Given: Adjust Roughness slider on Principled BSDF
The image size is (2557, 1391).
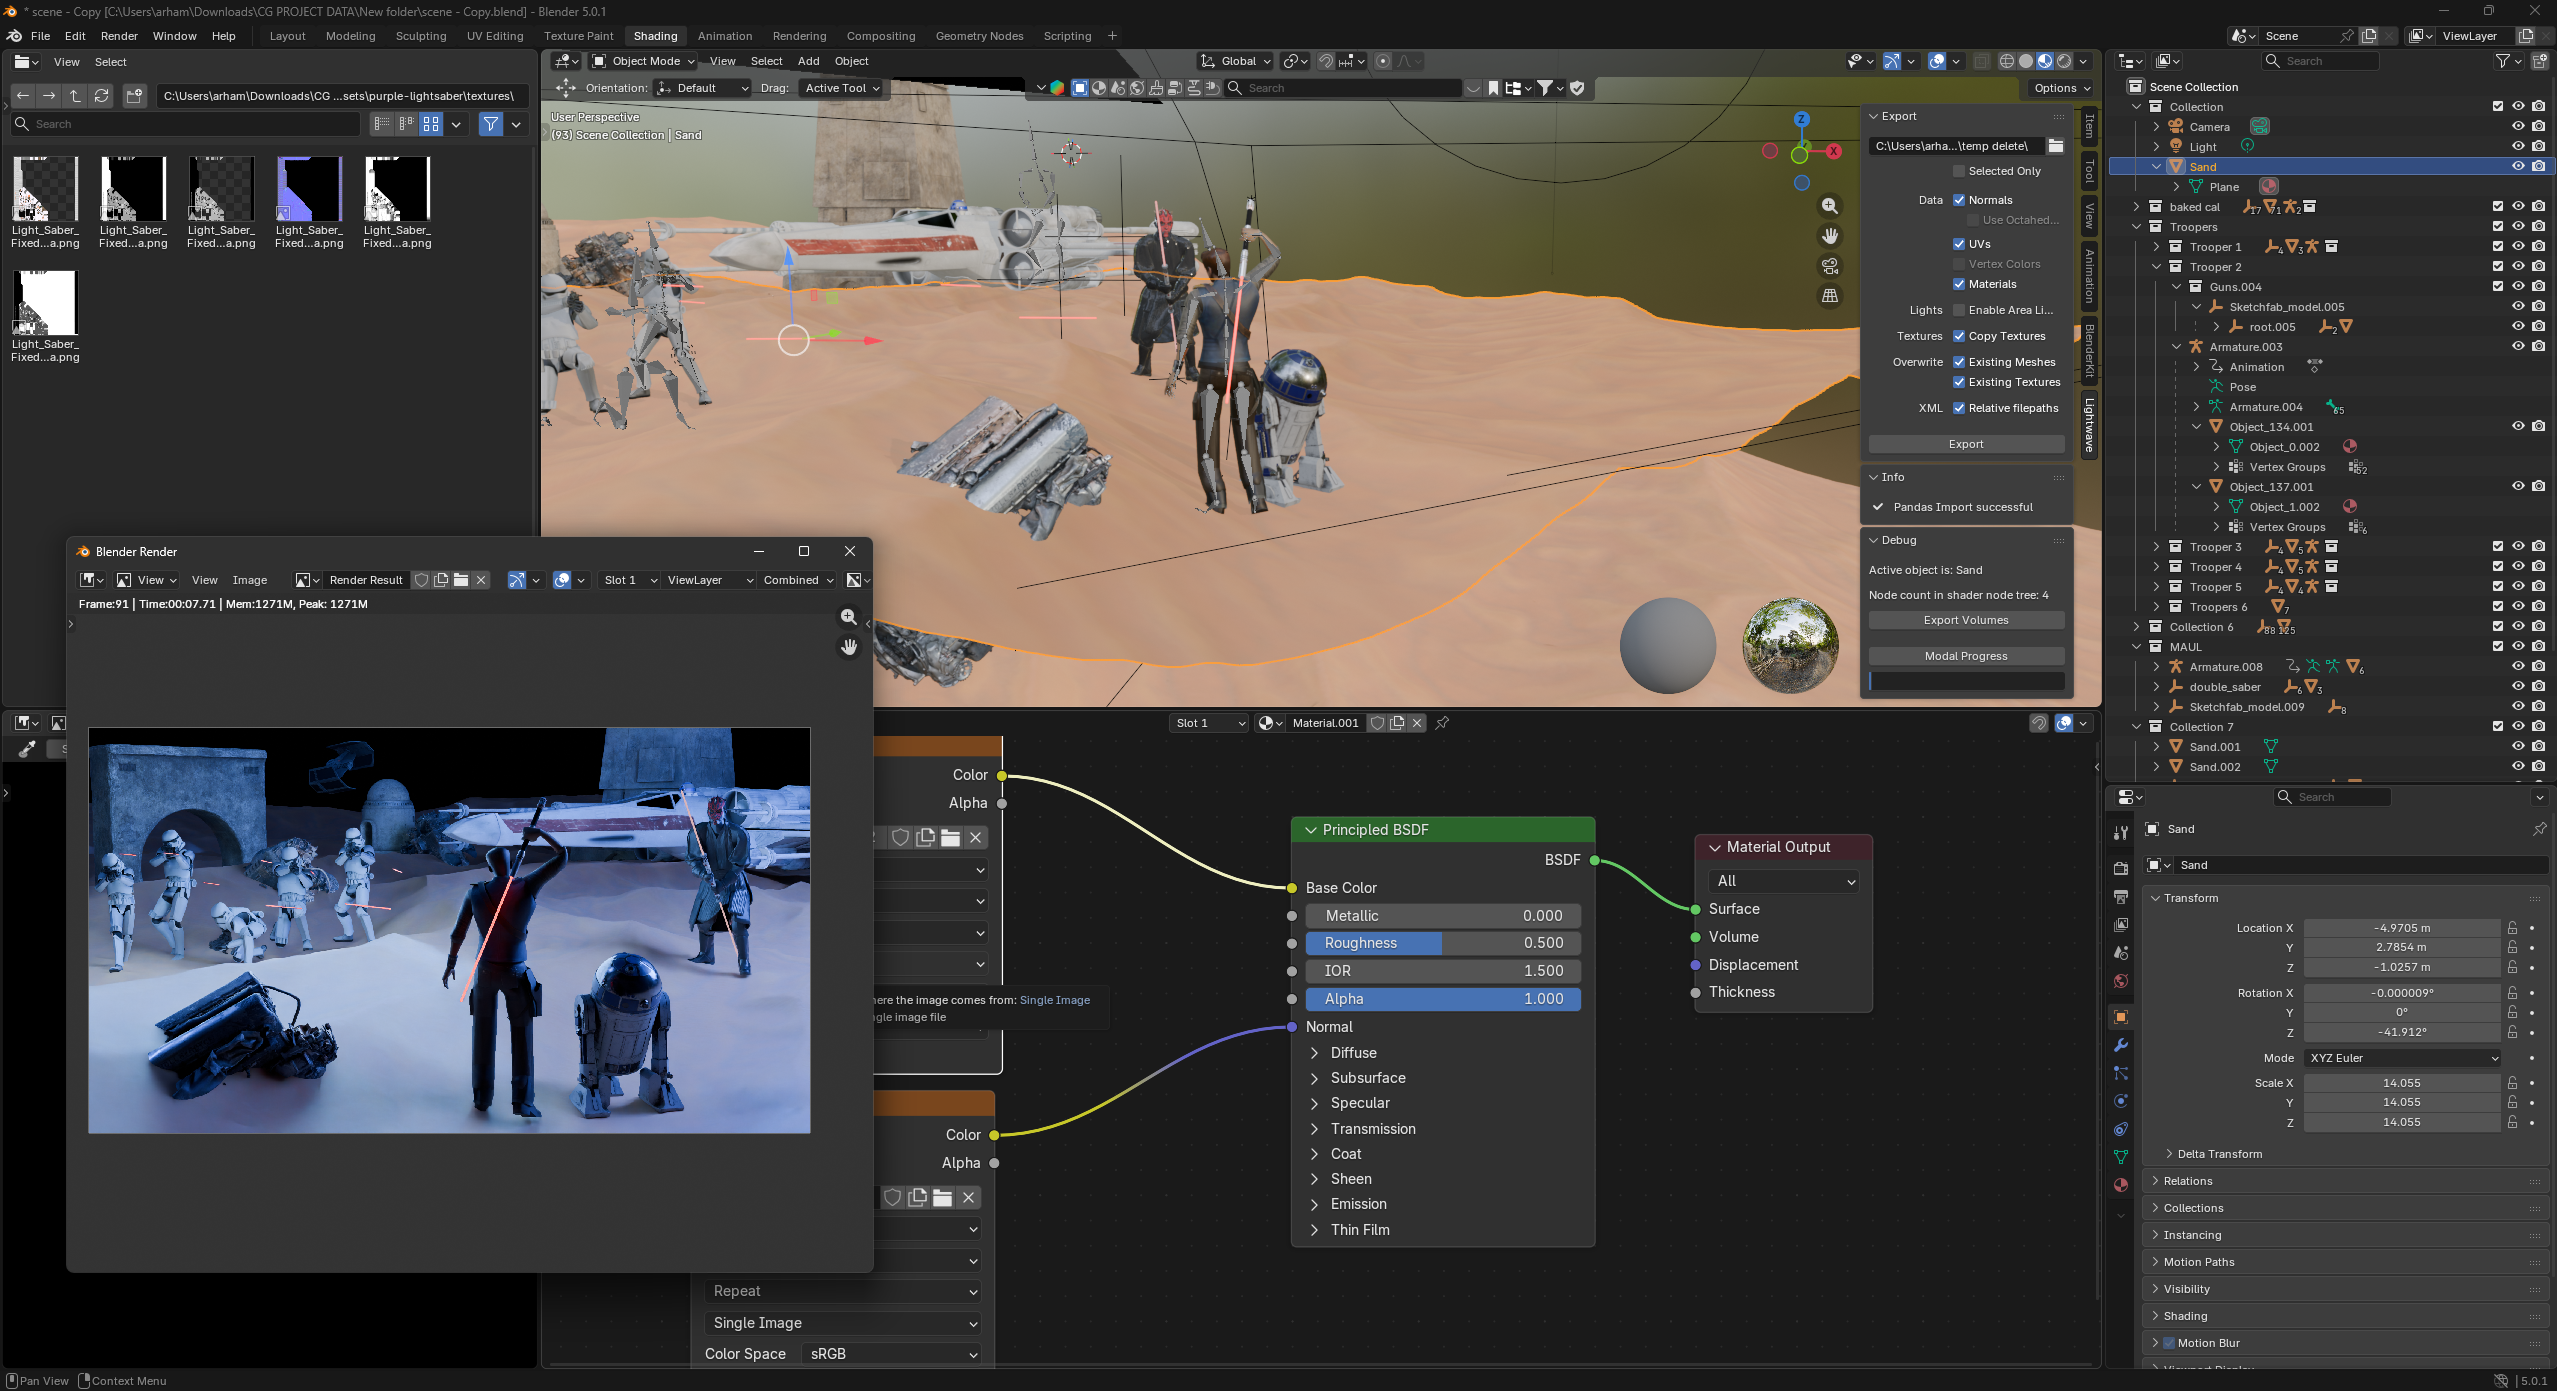Looking at the screenshot, I should point(1443,943).
